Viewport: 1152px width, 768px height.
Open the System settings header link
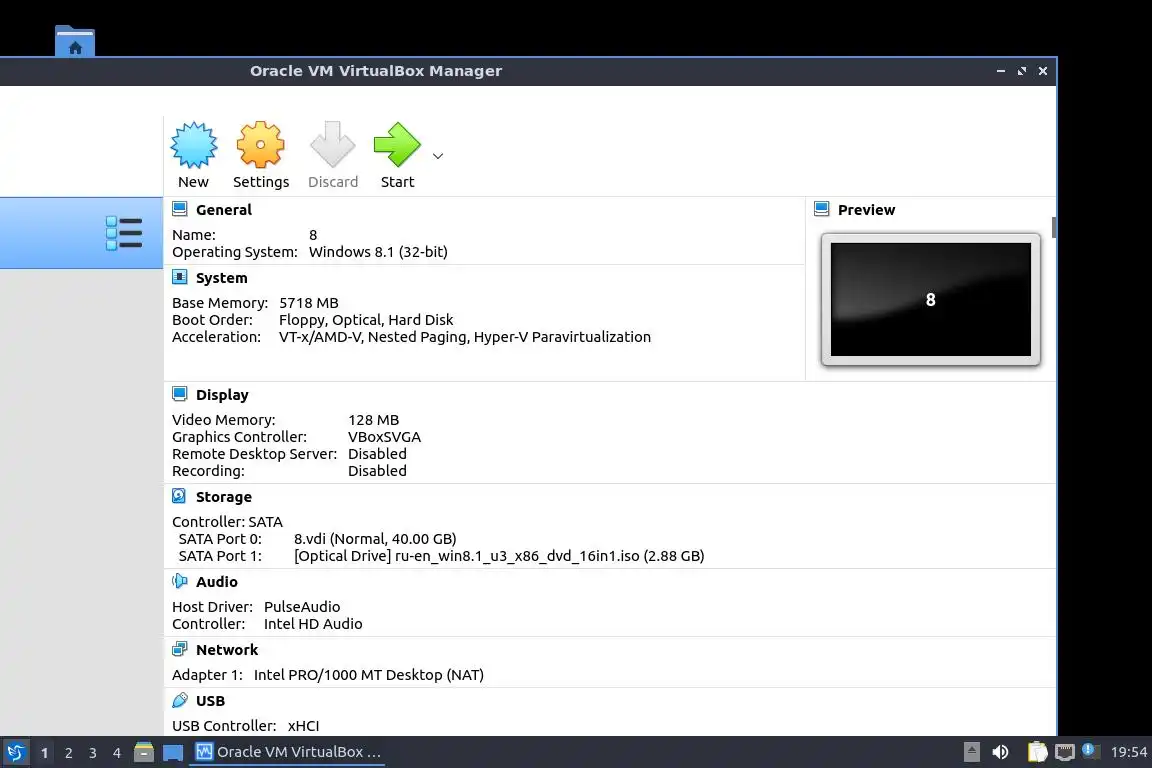[221, 278]
